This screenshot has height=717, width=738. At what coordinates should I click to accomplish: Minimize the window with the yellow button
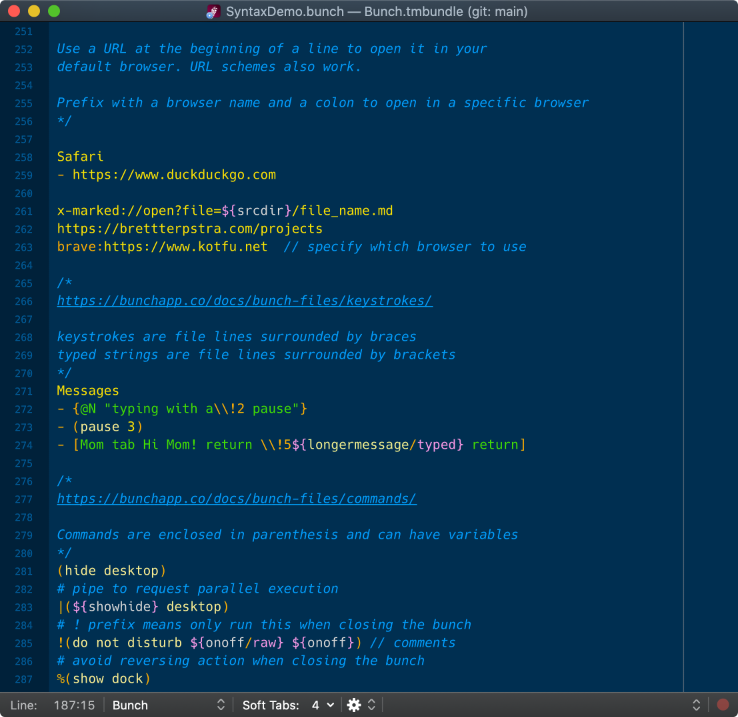coord(34,12)
